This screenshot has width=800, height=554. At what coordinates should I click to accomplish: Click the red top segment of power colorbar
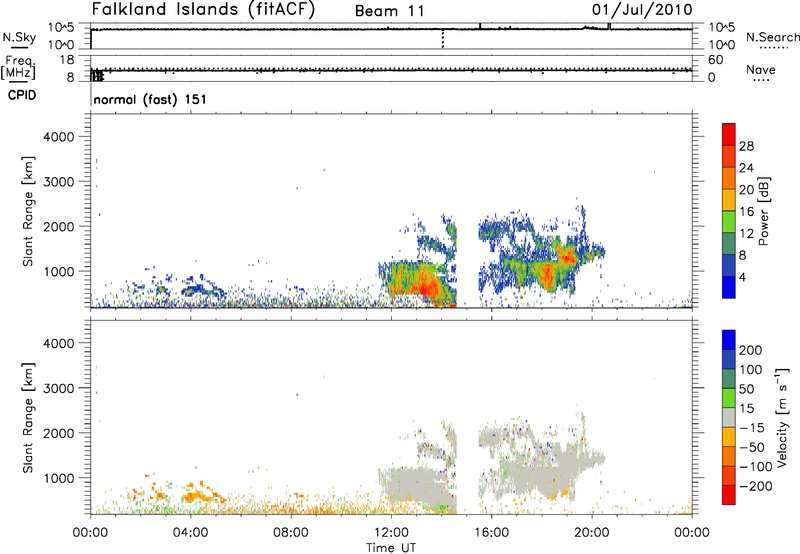pos(729,134)
